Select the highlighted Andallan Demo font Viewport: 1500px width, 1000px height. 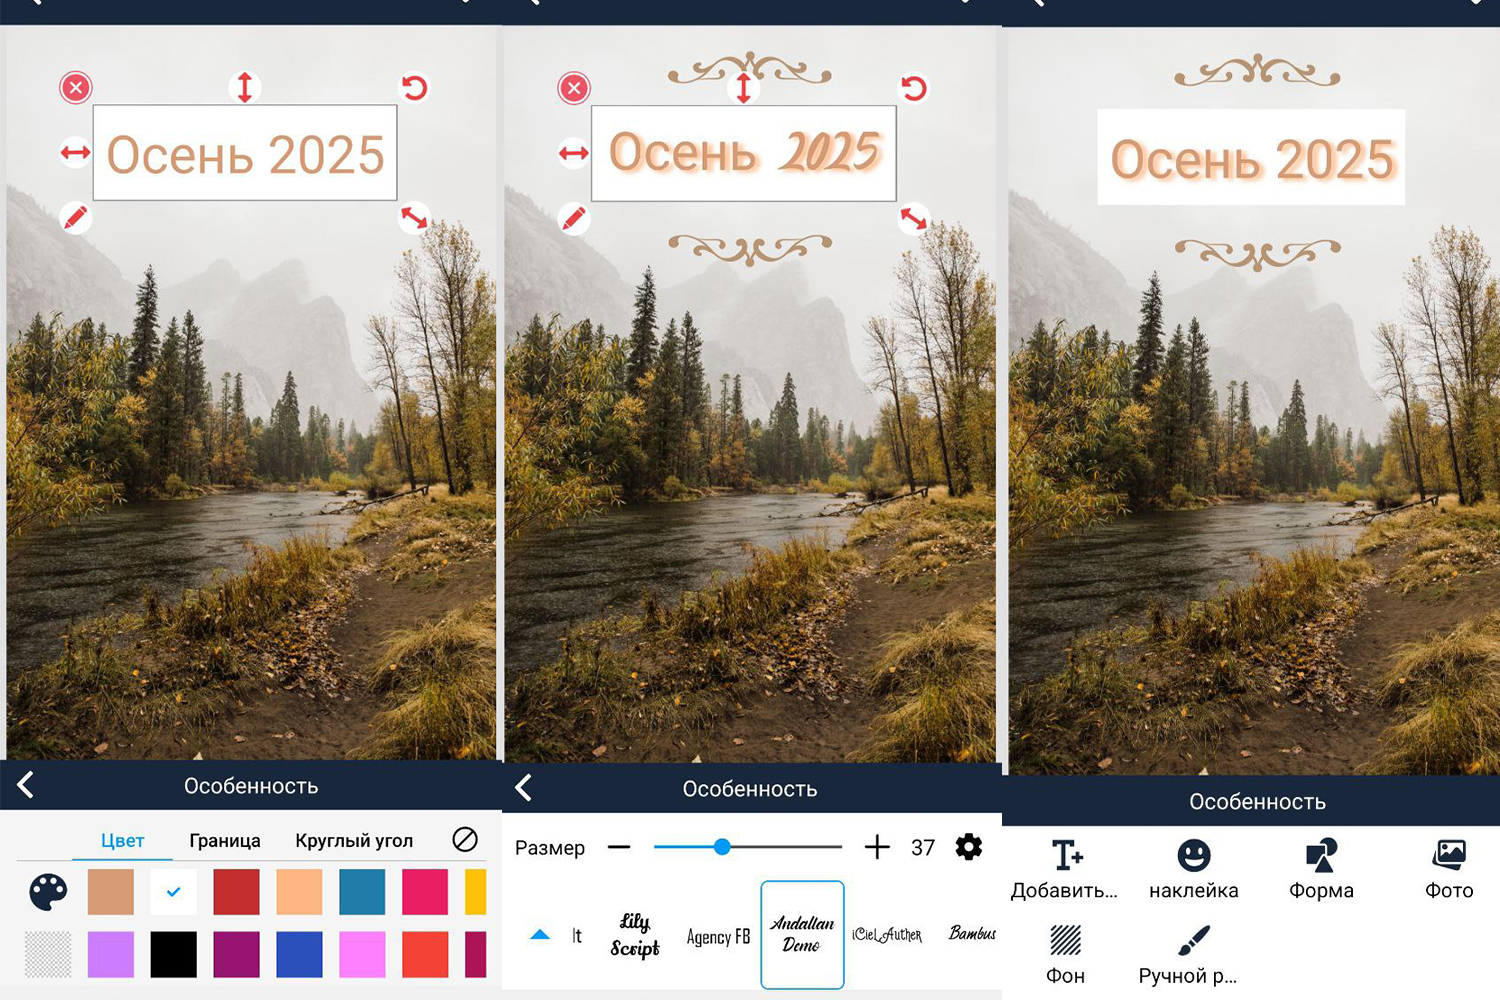click(x=802, y=934)
